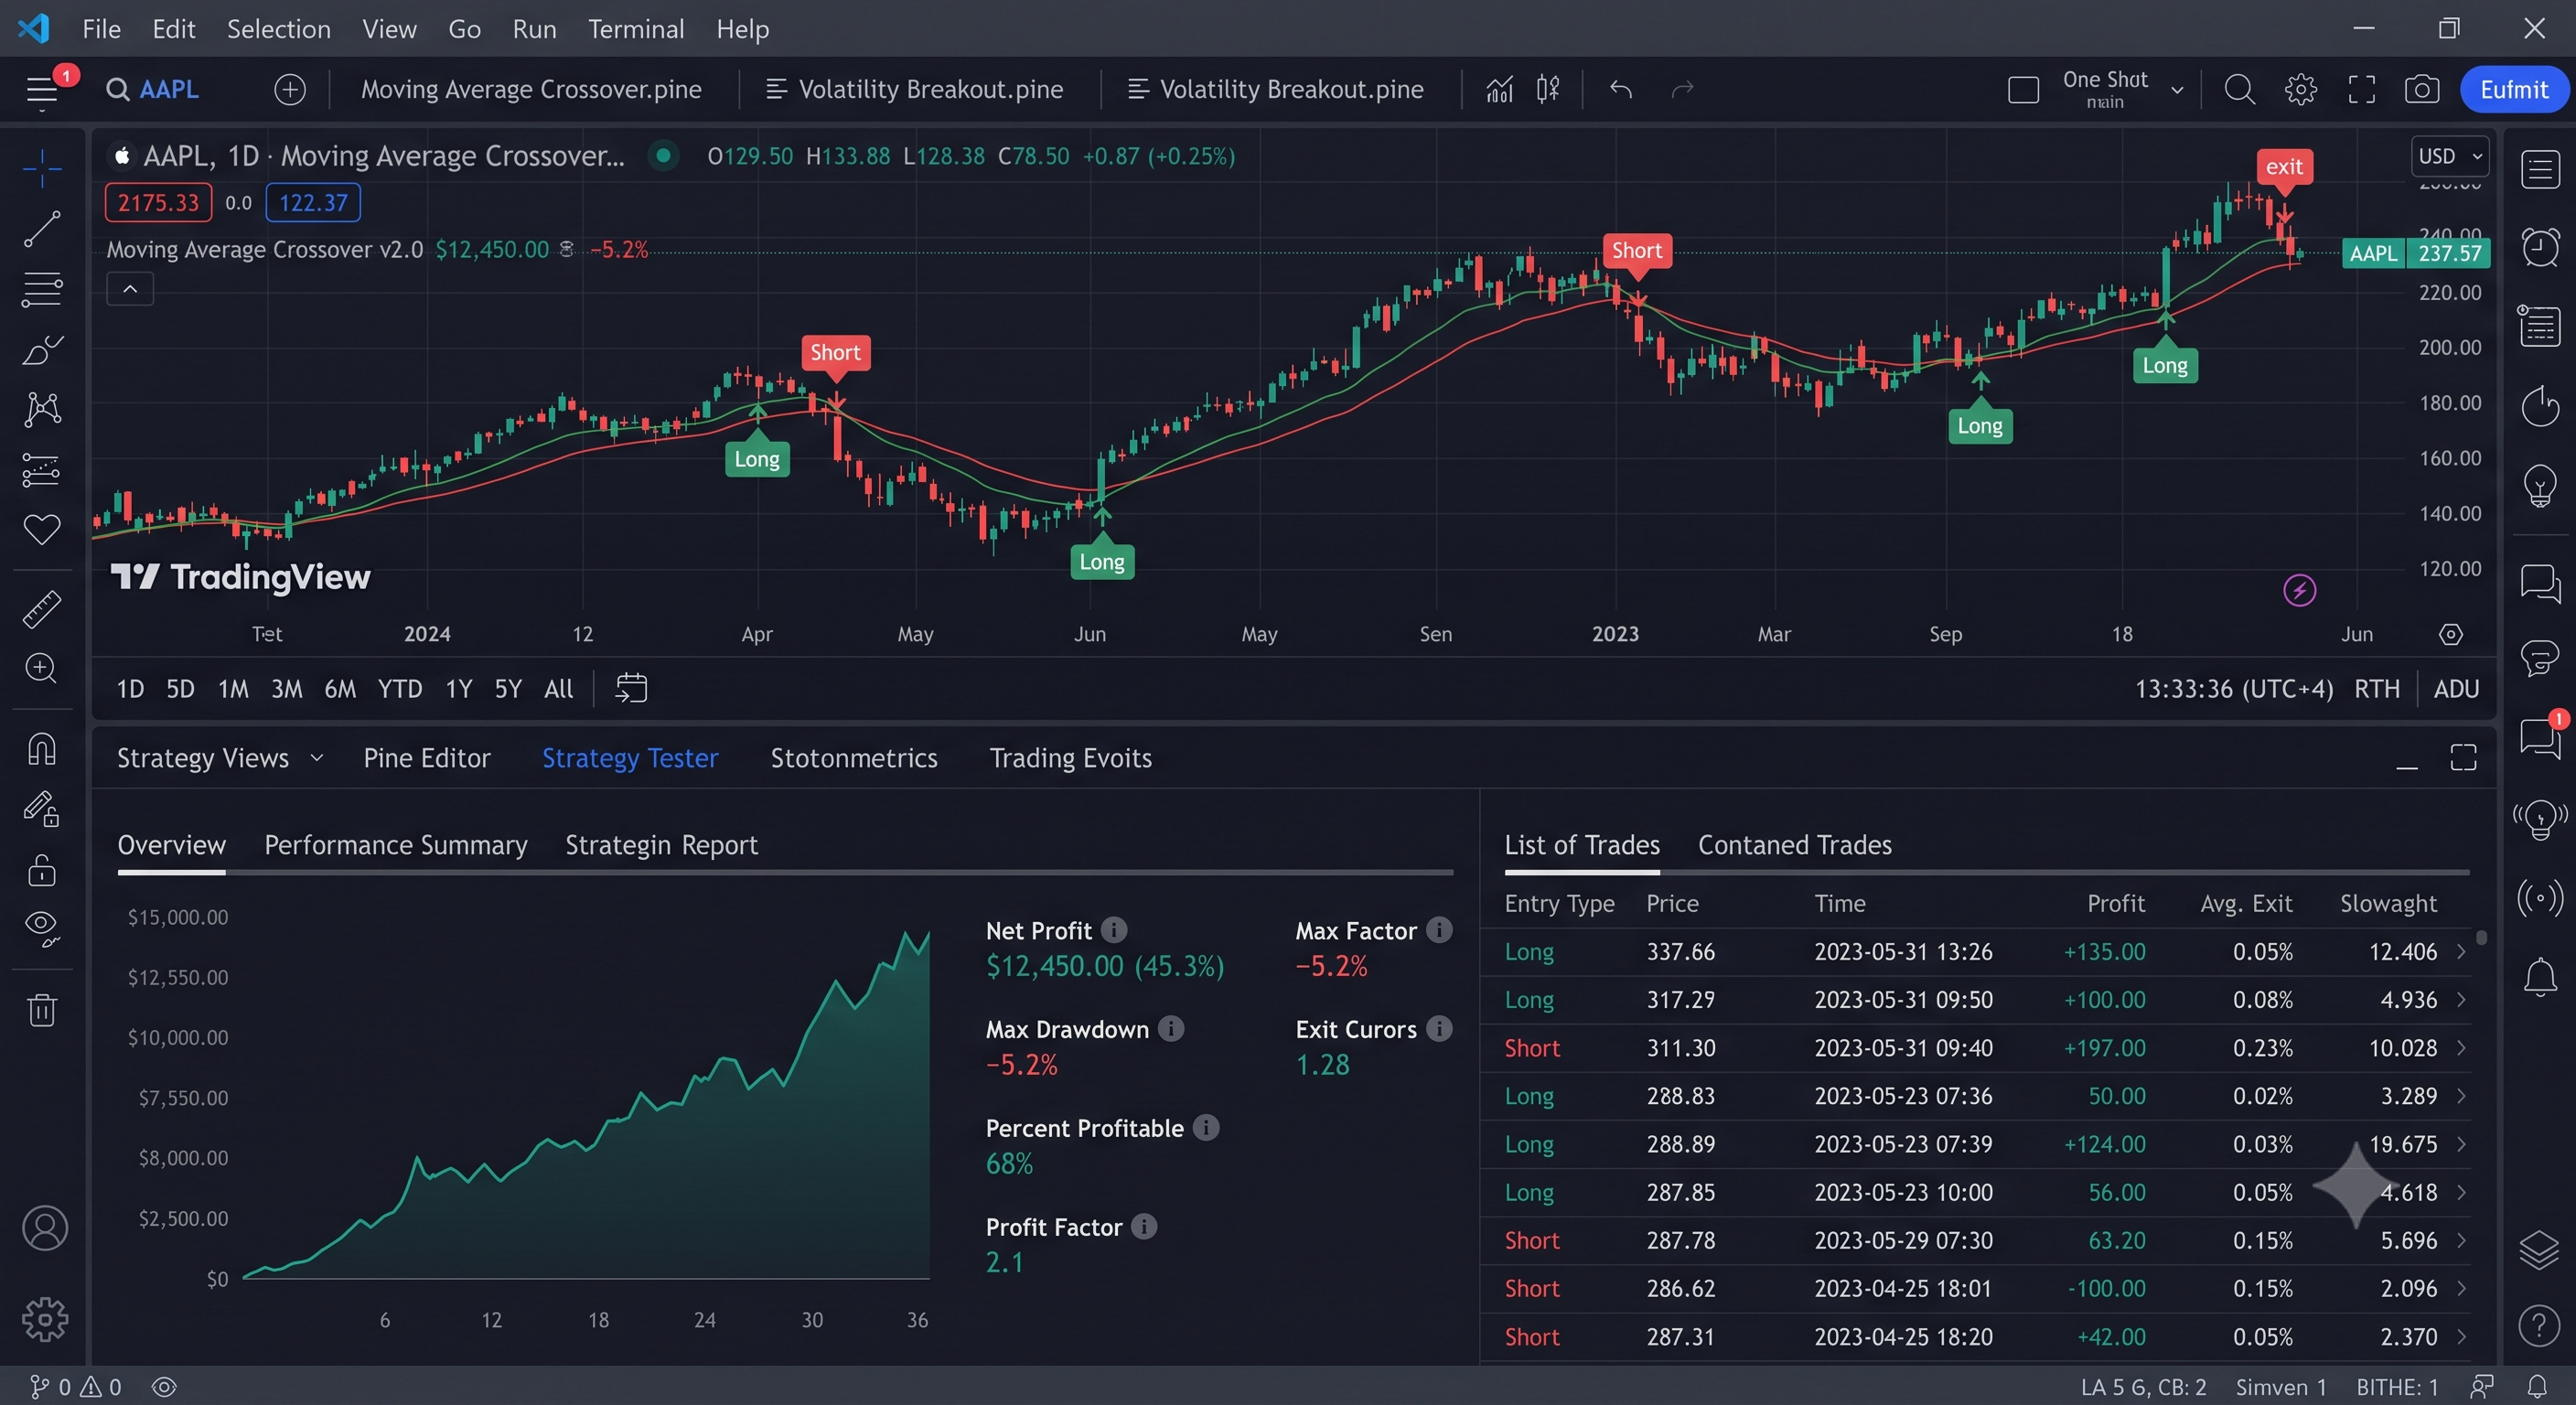Image resolution: width=2576 pixels, height=1405 pixels.
Task: Open the settings gear in the left sidebar
Action: [45, 1319]
